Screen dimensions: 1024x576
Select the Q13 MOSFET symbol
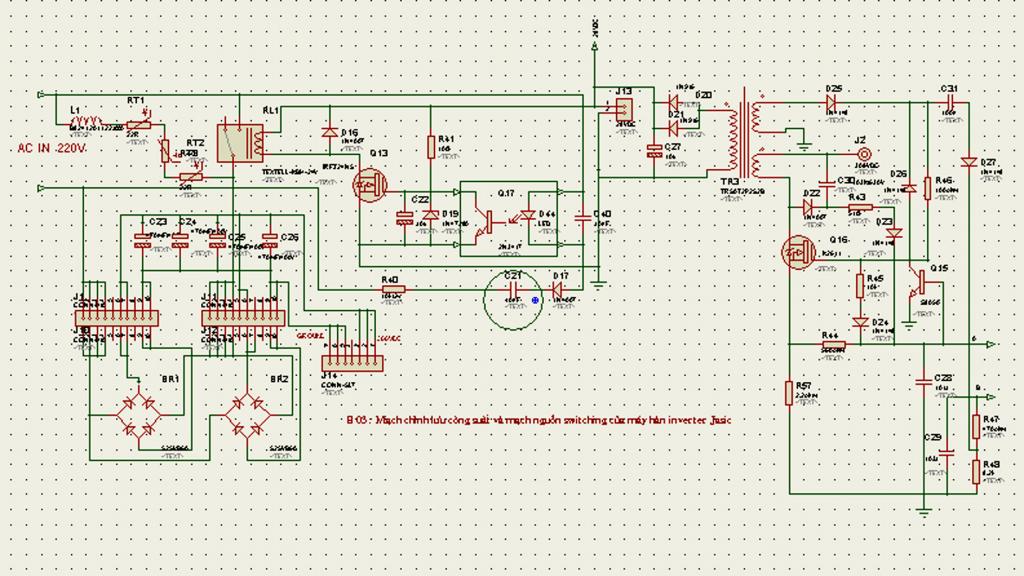coord(370,185)
